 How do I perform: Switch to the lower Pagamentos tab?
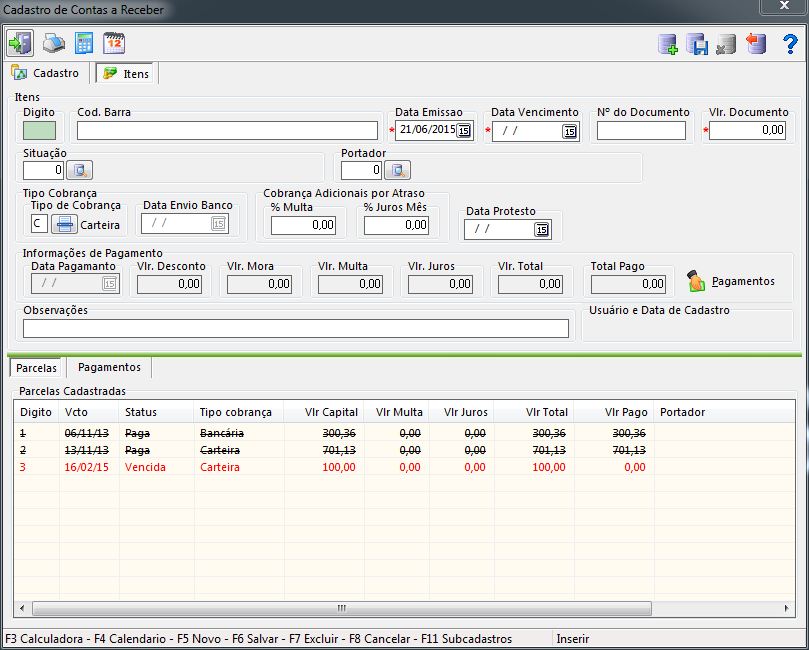(109, 368)
